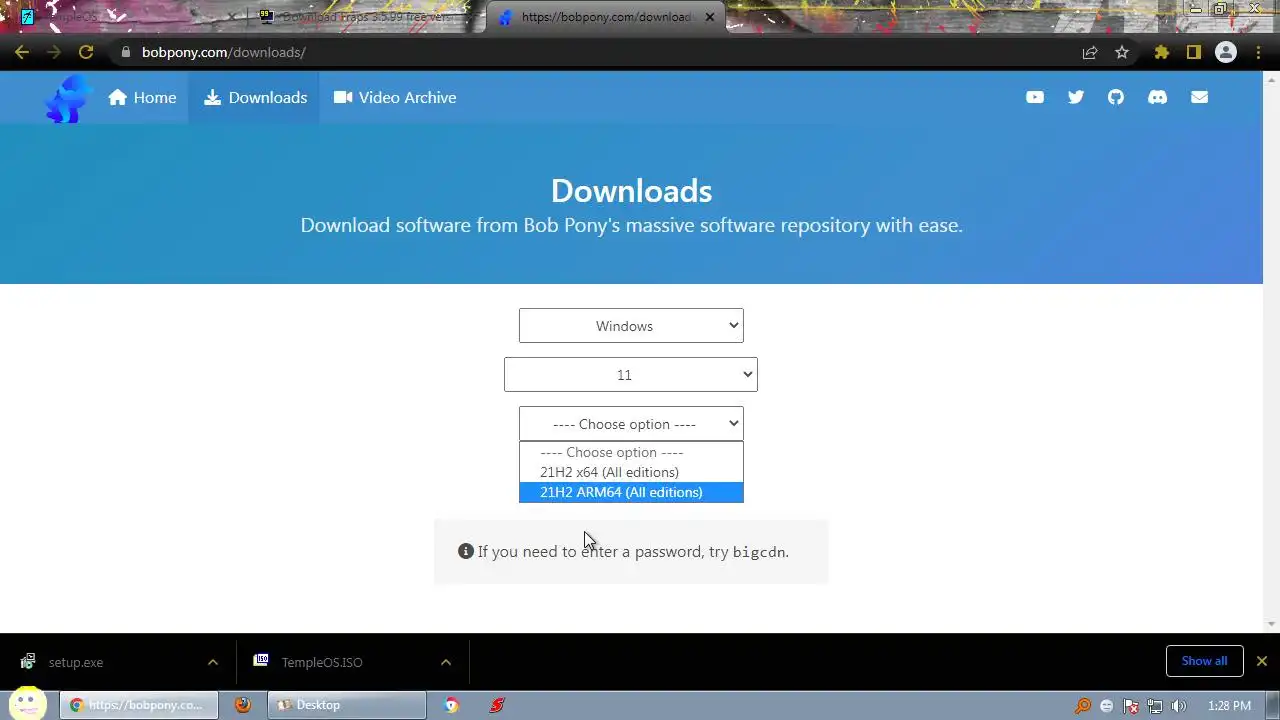
Task: Open the Chrome profile avatar icon
Action: click(x=1226, y=52)
